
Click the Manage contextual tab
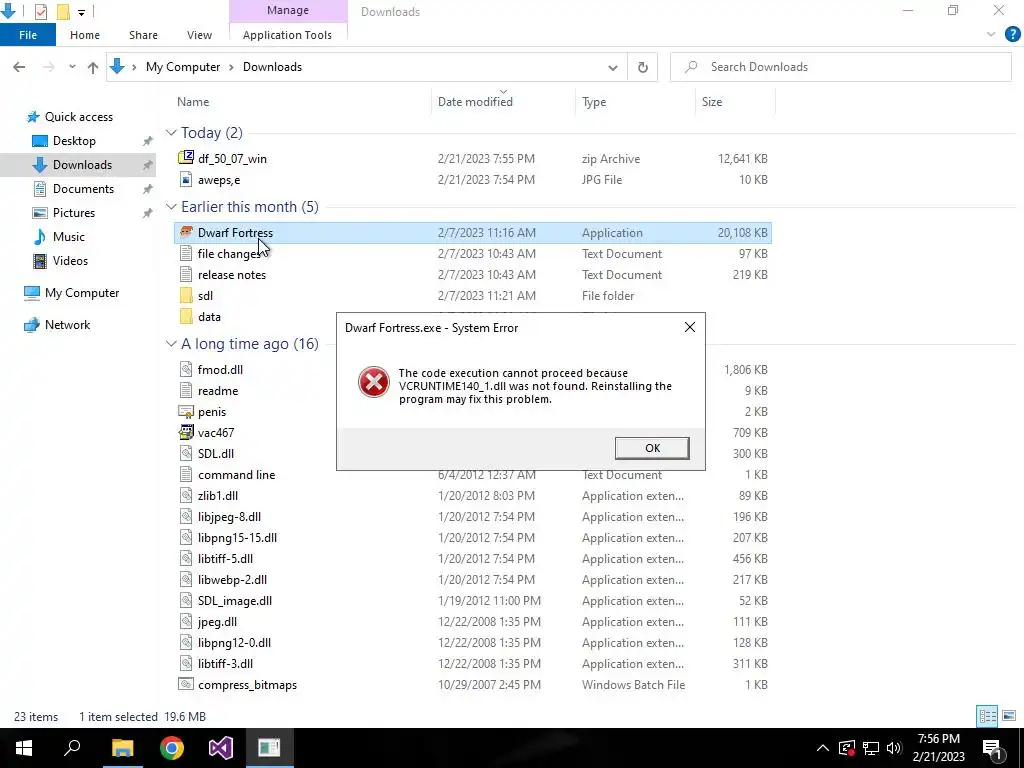coord(287,10)
